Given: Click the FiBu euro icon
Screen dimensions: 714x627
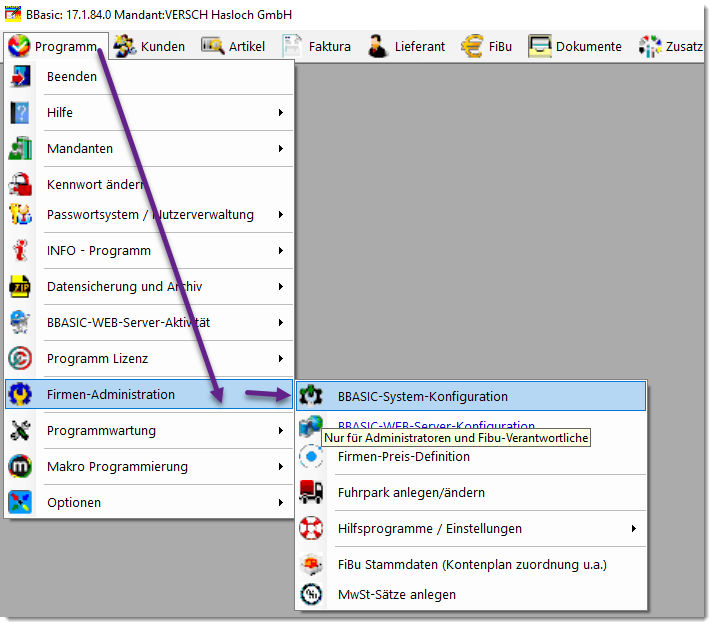Looking at the screenshot, I should coord(472,46).
